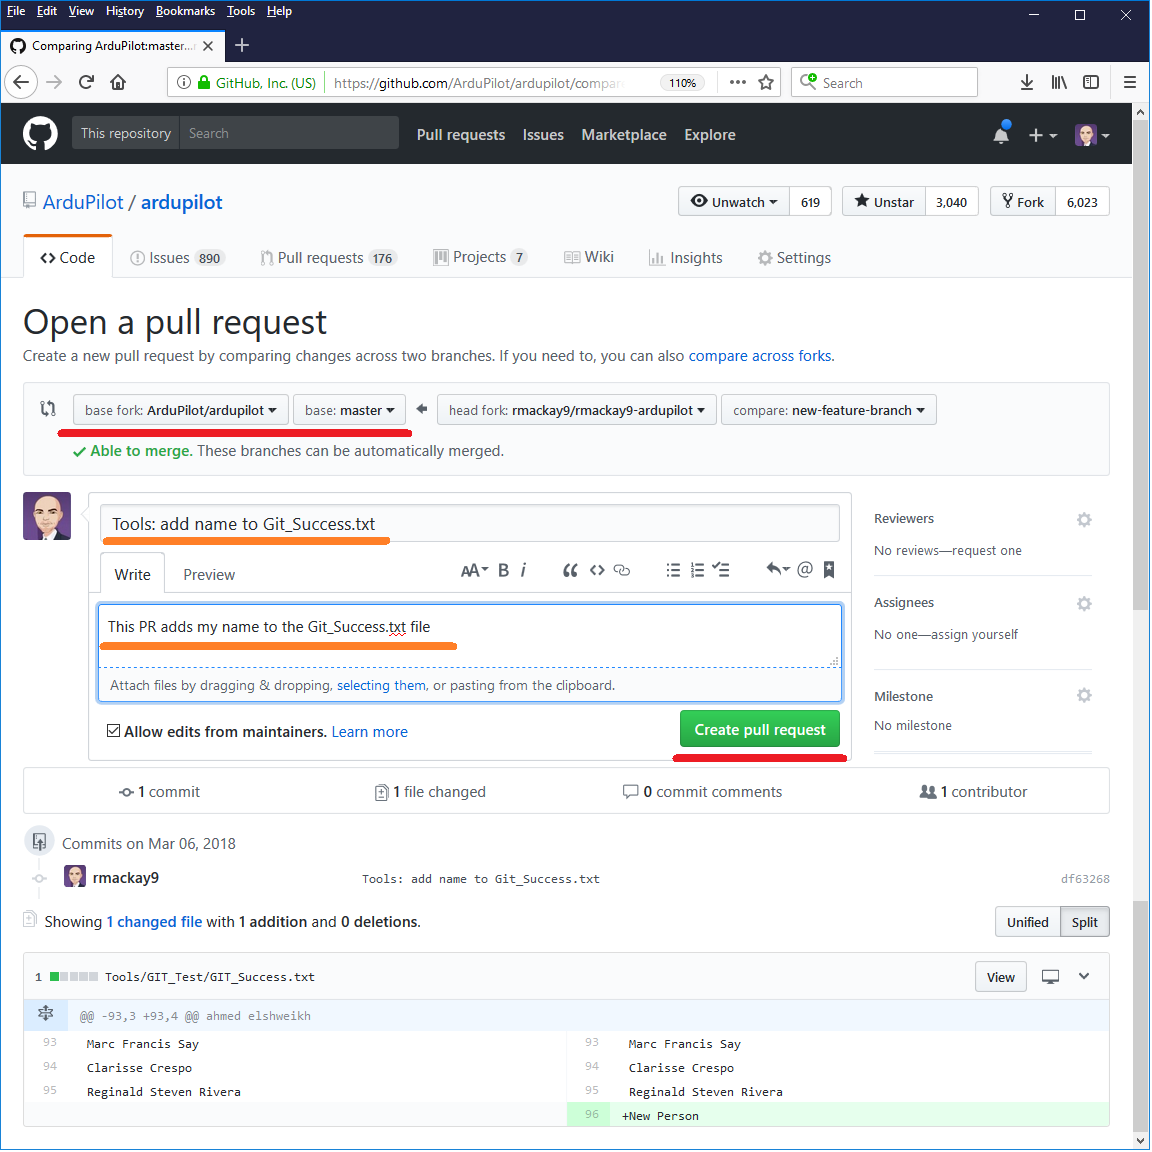Click the pull request title field

point(470,524)
